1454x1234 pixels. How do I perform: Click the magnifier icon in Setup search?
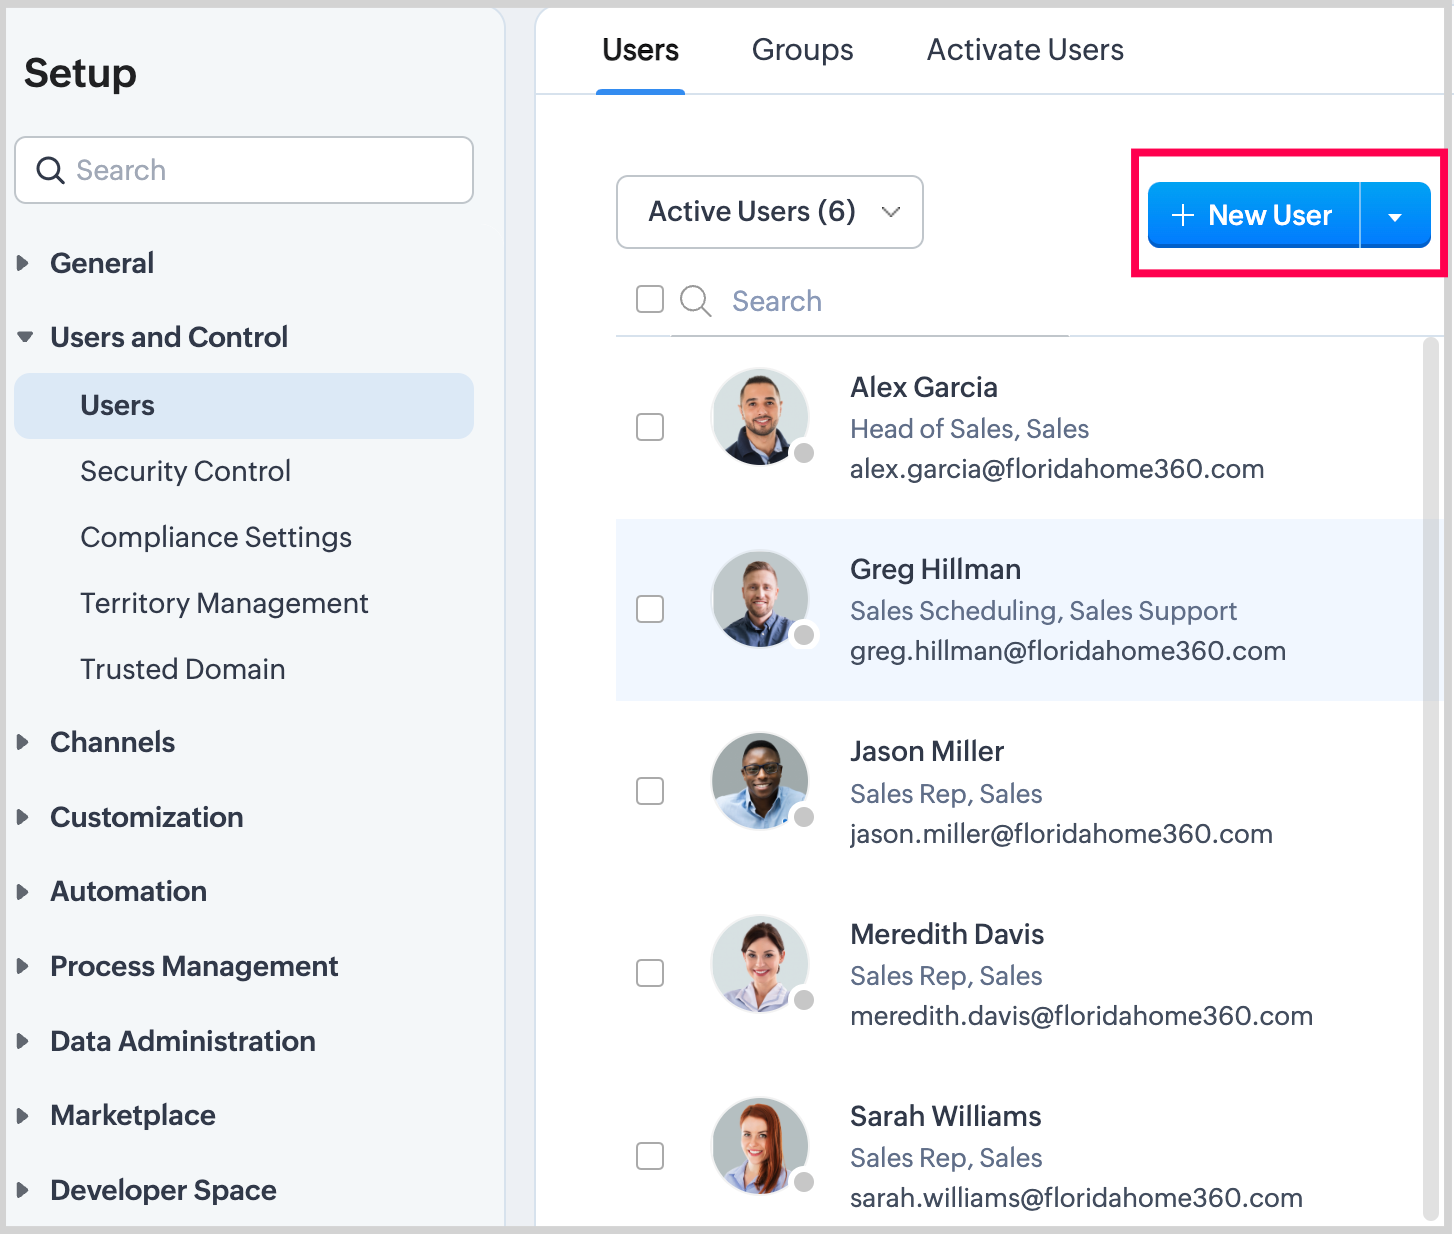coord(50,170)
